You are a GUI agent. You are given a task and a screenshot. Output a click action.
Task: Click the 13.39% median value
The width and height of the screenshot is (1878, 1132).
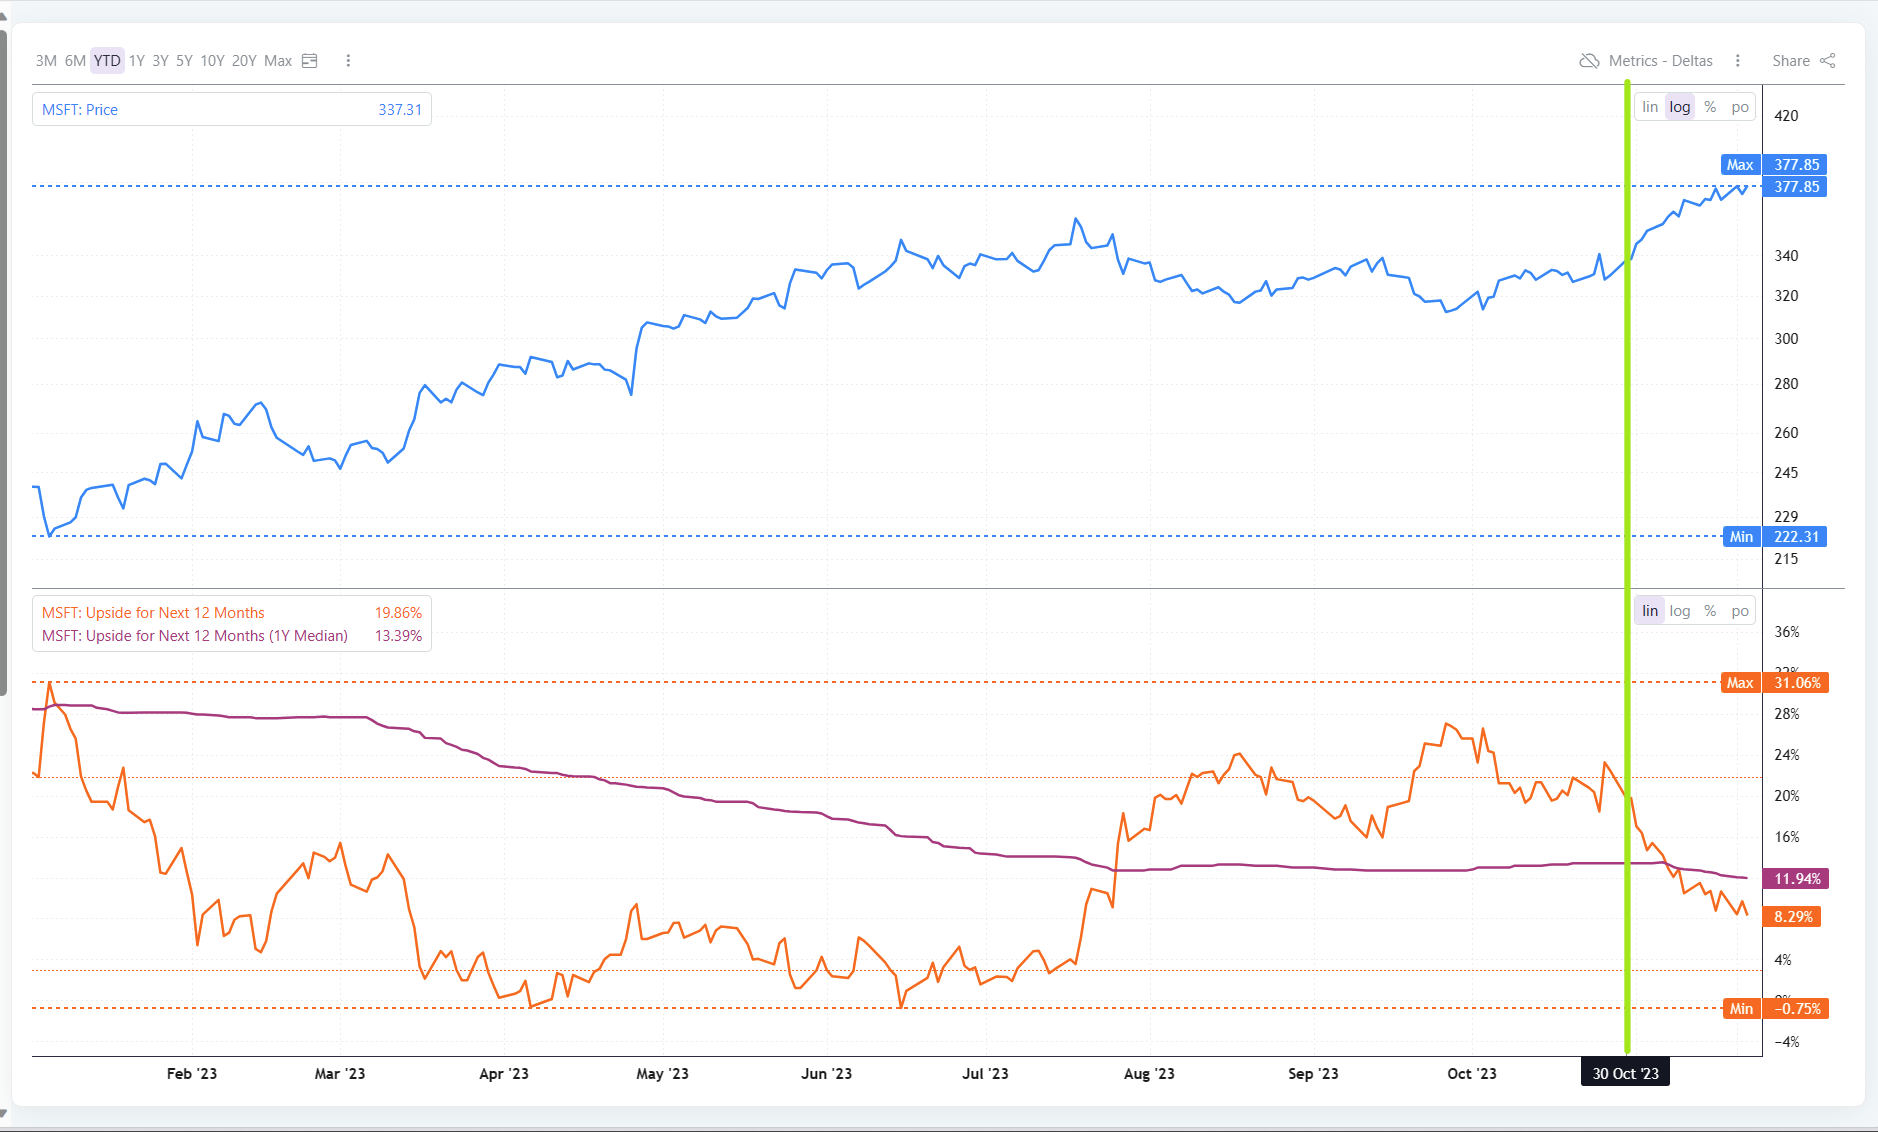tap(398, 636)
